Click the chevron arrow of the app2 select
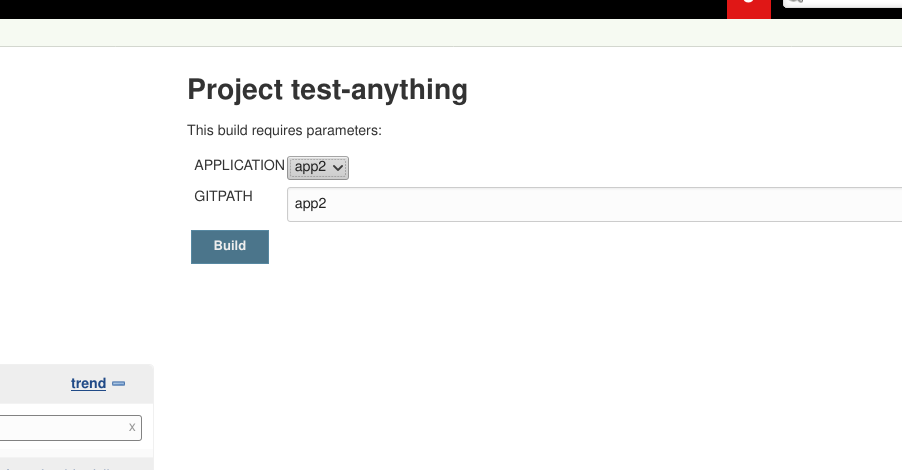The image size is (902, 470). pos(337,168)
